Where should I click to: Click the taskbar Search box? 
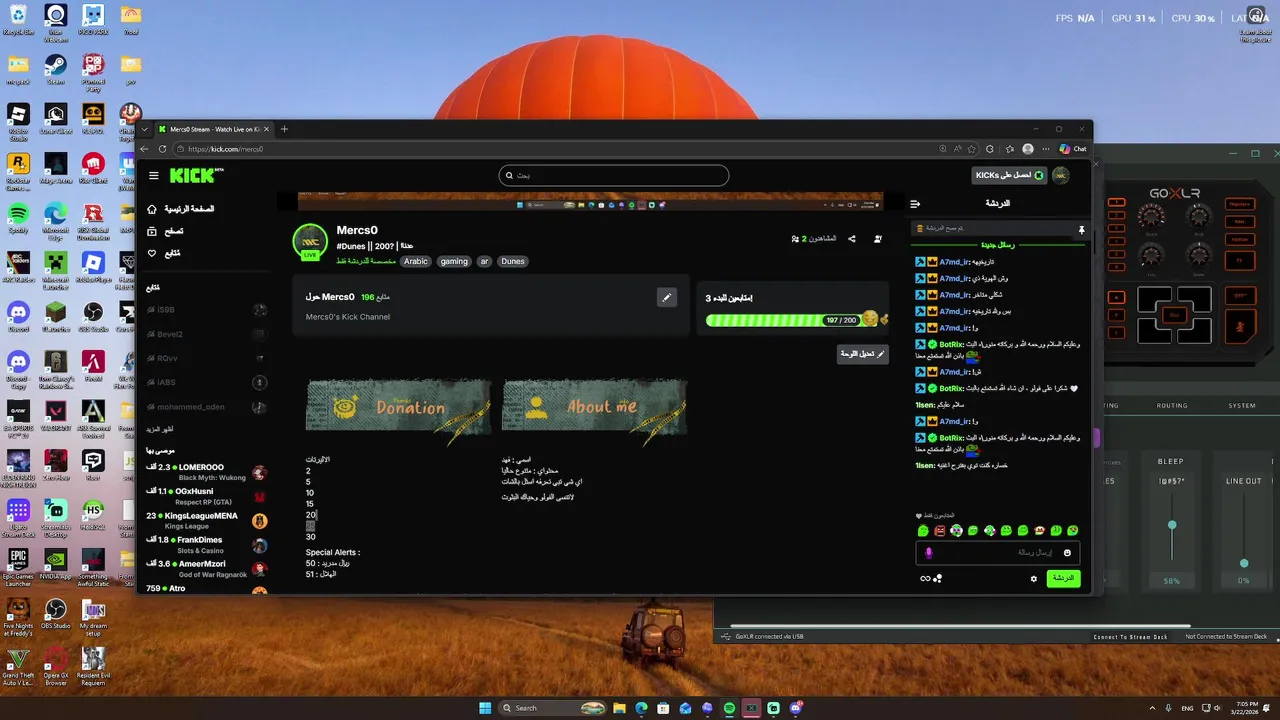(x=554, y=708)
